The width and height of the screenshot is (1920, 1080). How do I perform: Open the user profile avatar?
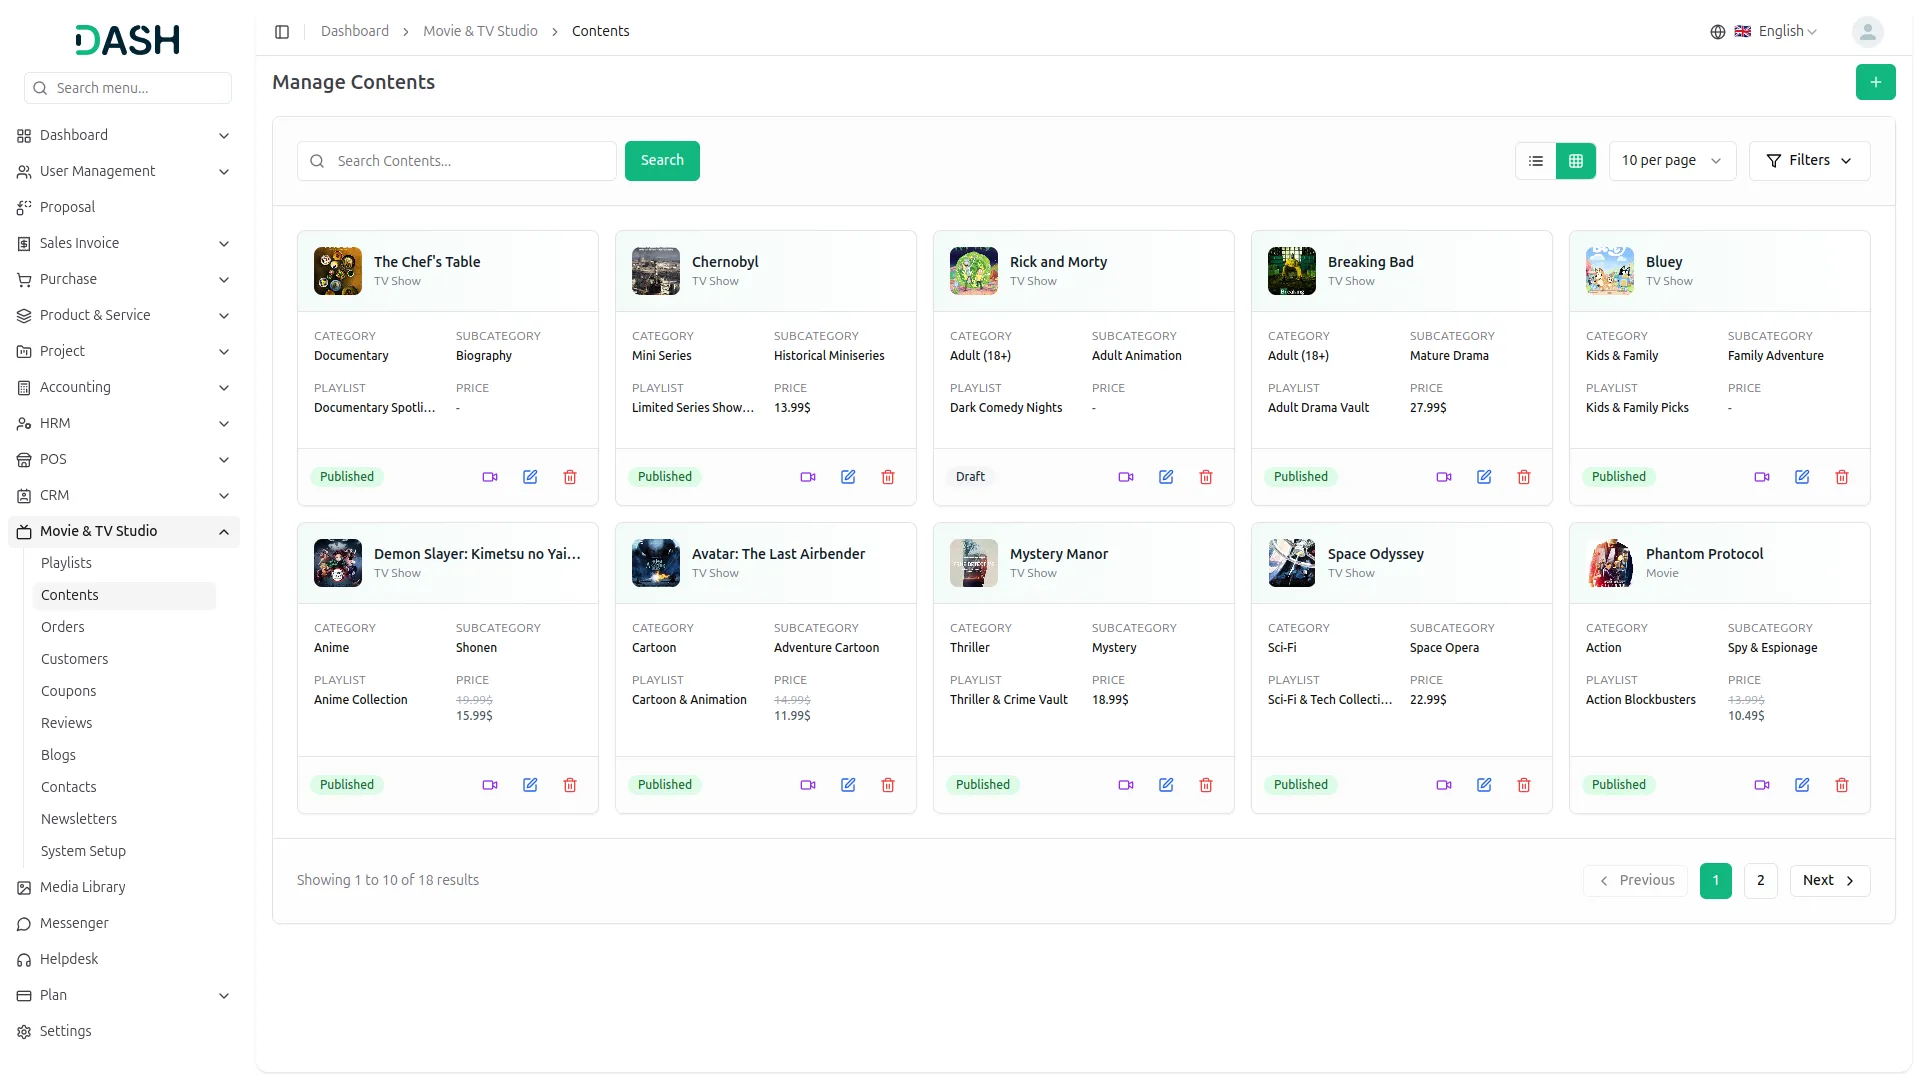tap(1867, 32)
